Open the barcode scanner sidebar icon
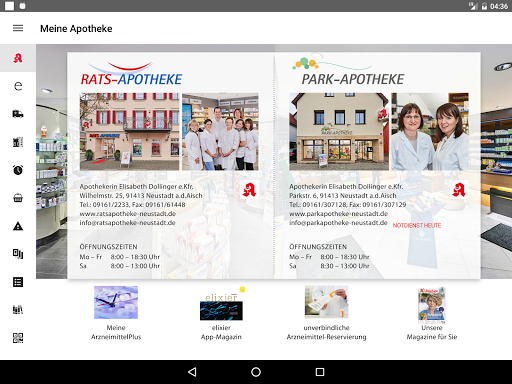 [x=18, y=254]
